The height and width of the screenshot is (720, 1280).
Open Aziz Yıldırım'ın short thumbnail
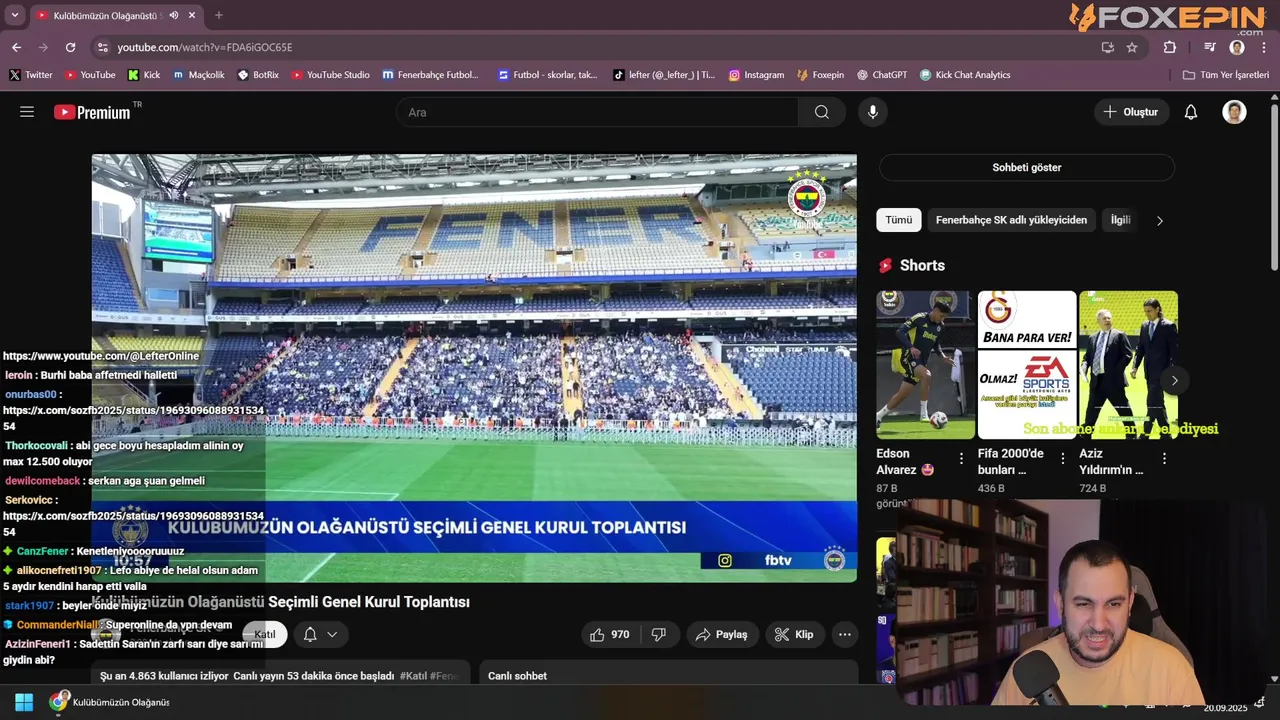pyautogui.click(x=1128, y=365)
